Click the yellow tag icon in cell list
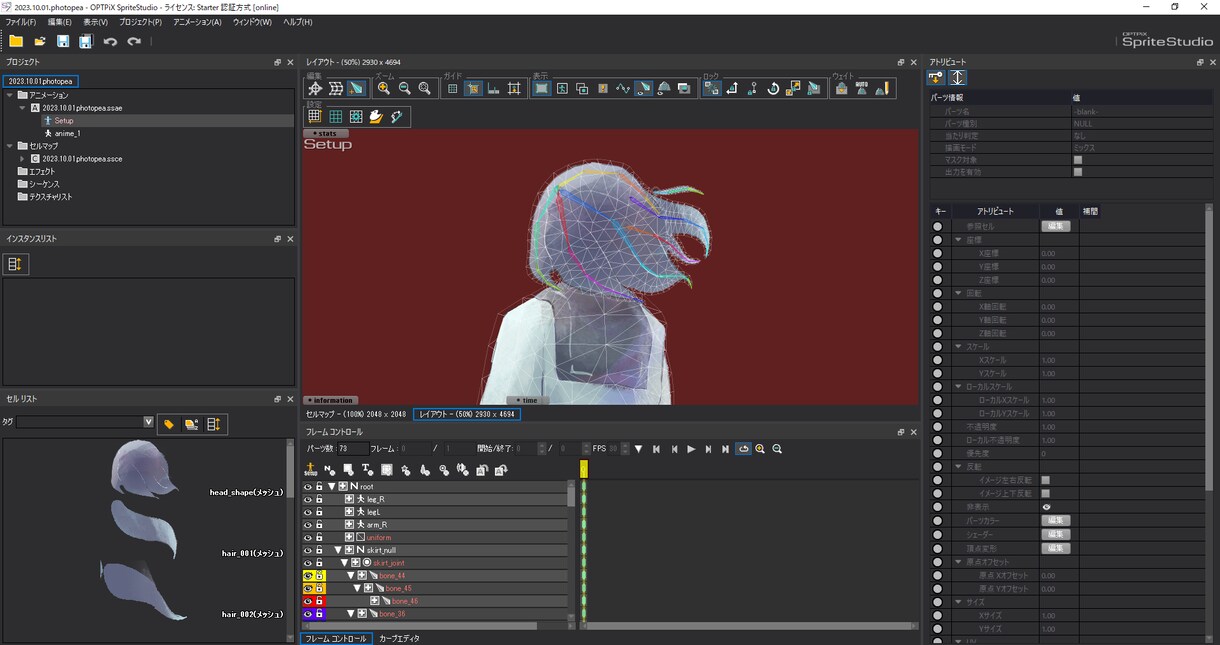The width and height of the screenshot is (1220, 645). (169, 424)
